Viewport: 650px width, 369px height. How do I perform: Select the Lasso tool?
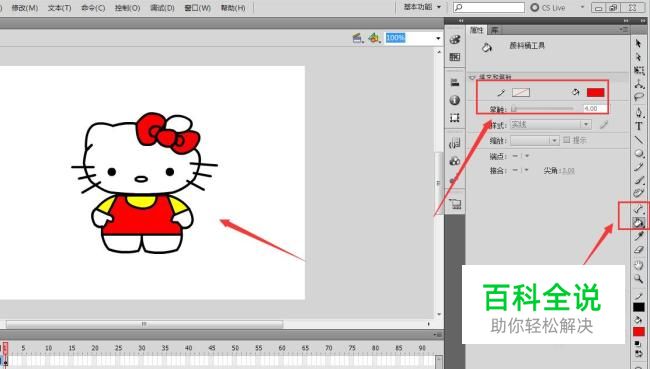point(639,97)
